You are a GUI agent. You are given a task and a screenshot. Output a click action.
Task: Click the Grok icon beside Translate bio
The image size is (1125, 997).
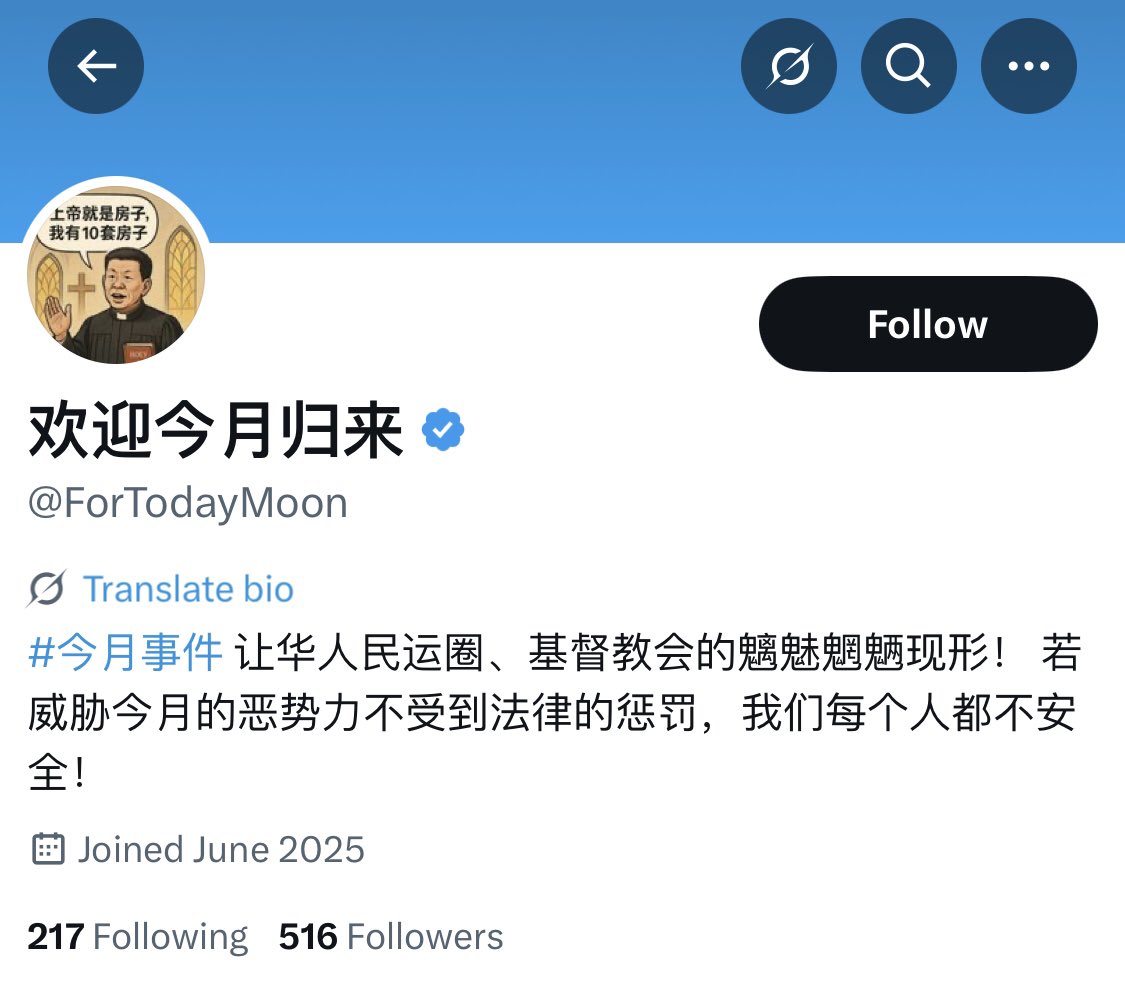[47, 589]
